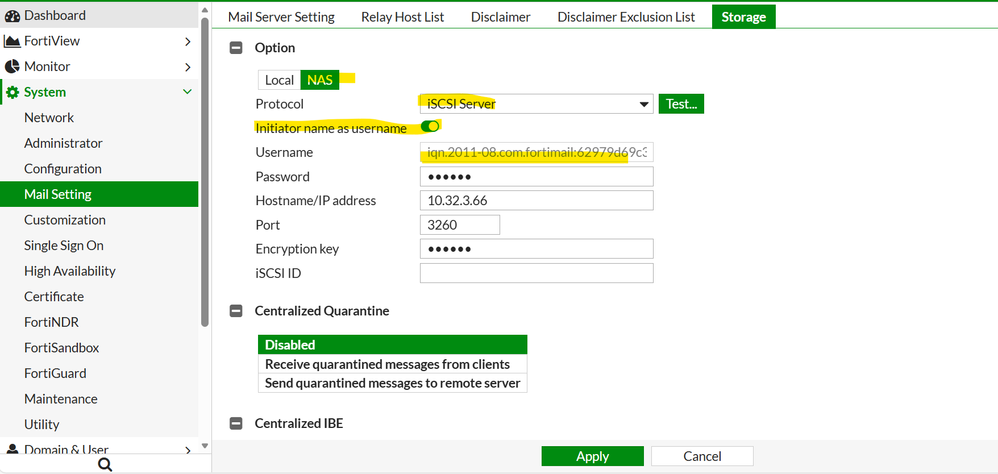
Task: Expand the FortiView menu chevron
Action: point(188,41)
